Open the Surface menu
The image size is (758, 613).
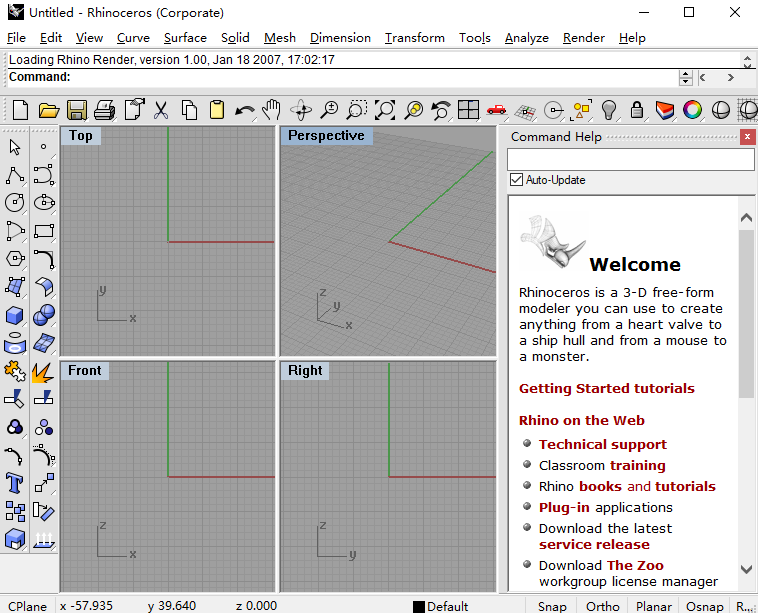pos(185,38)
